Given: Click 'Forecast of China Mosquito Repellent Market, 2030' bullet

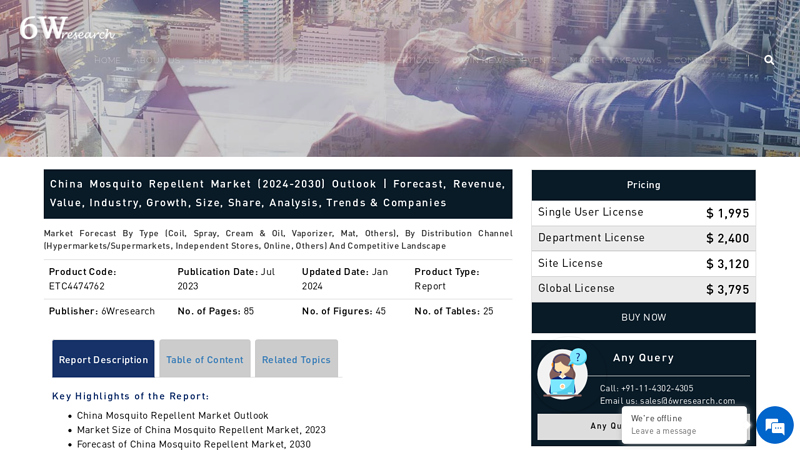Looking at the screenshot, I should (193, 444).
